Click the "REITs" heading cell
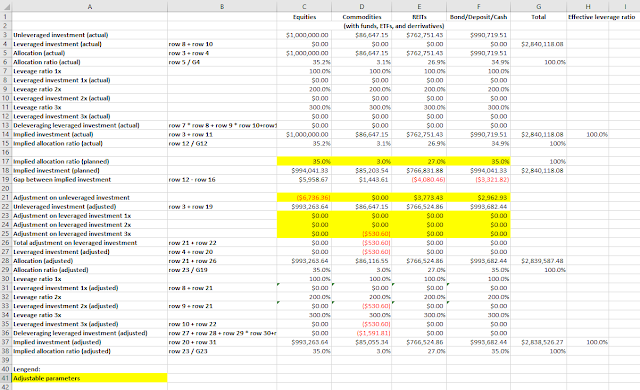The image size is (640, 390). [419, 17]
